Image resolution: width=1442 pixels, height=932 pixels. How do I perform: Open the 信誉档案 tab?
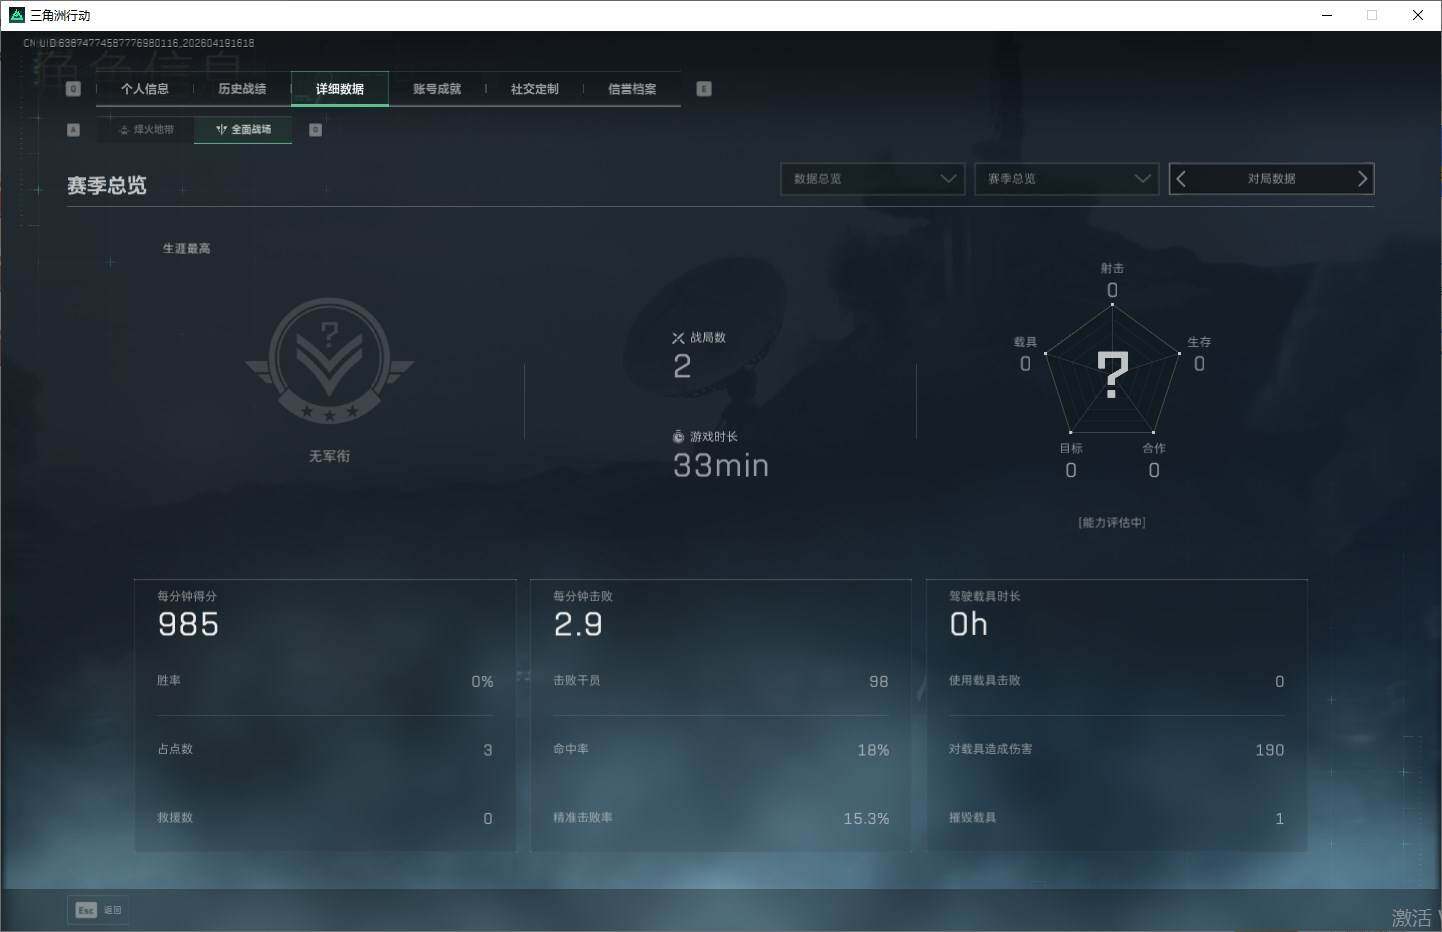tap(632, 89)
